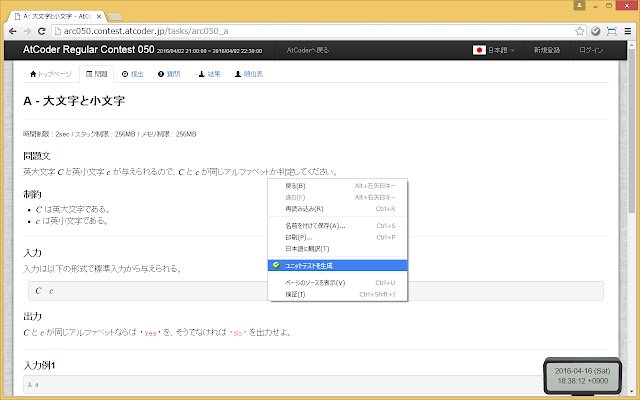Choose 検証(I) in the context menu

tap(338, 294)
